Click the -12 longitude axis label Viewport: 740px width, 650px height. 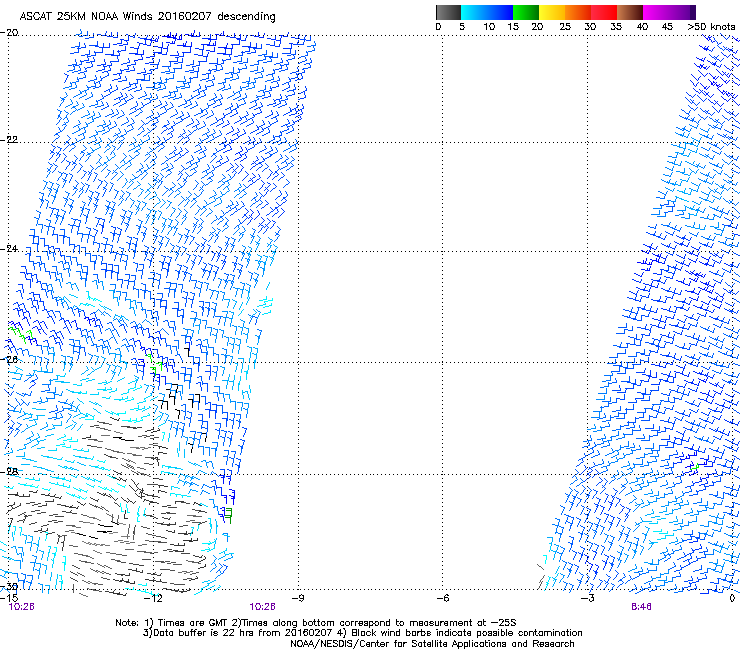coord(153,598)
